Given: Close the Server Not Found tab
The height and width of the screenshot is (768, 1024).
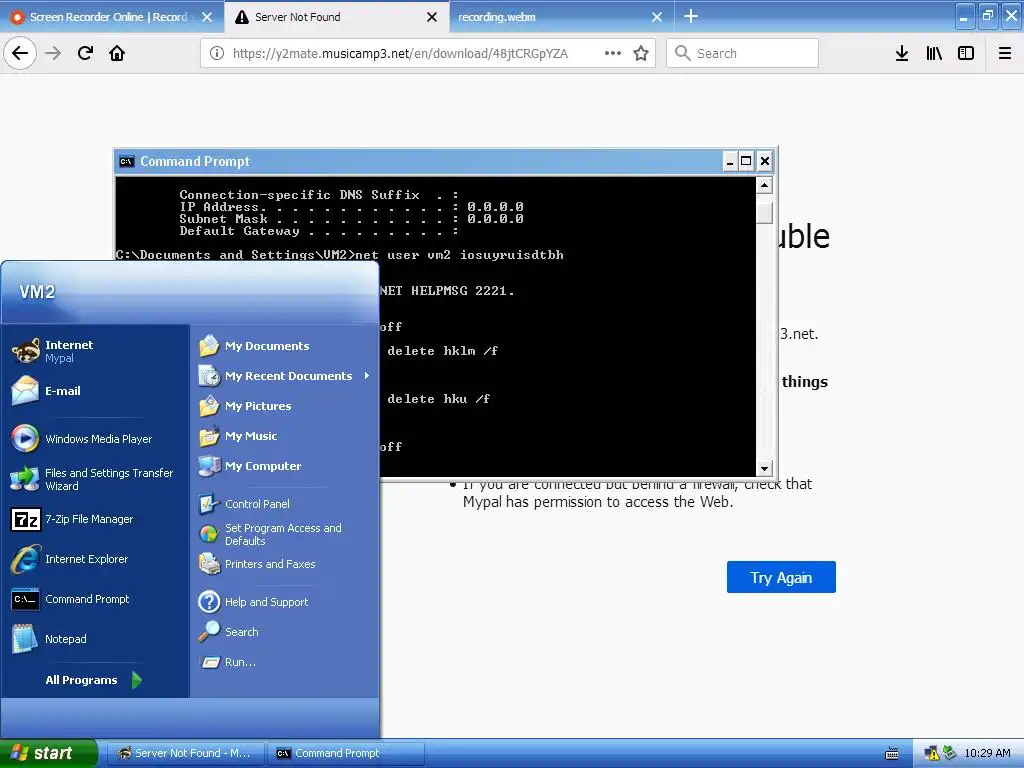Looking at the screenshot, I should [432, 17].
